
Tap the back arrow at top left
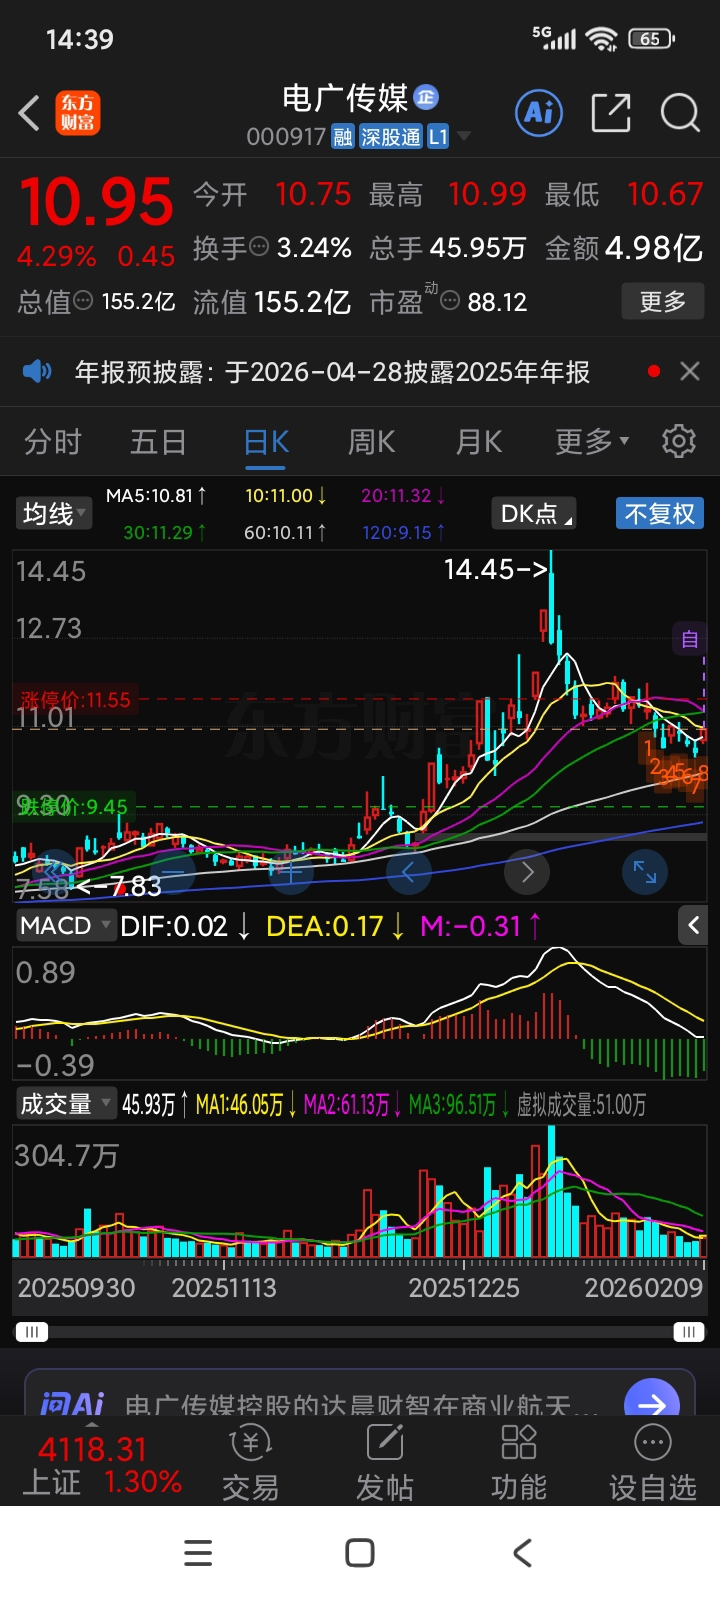[x=29, y=113]
